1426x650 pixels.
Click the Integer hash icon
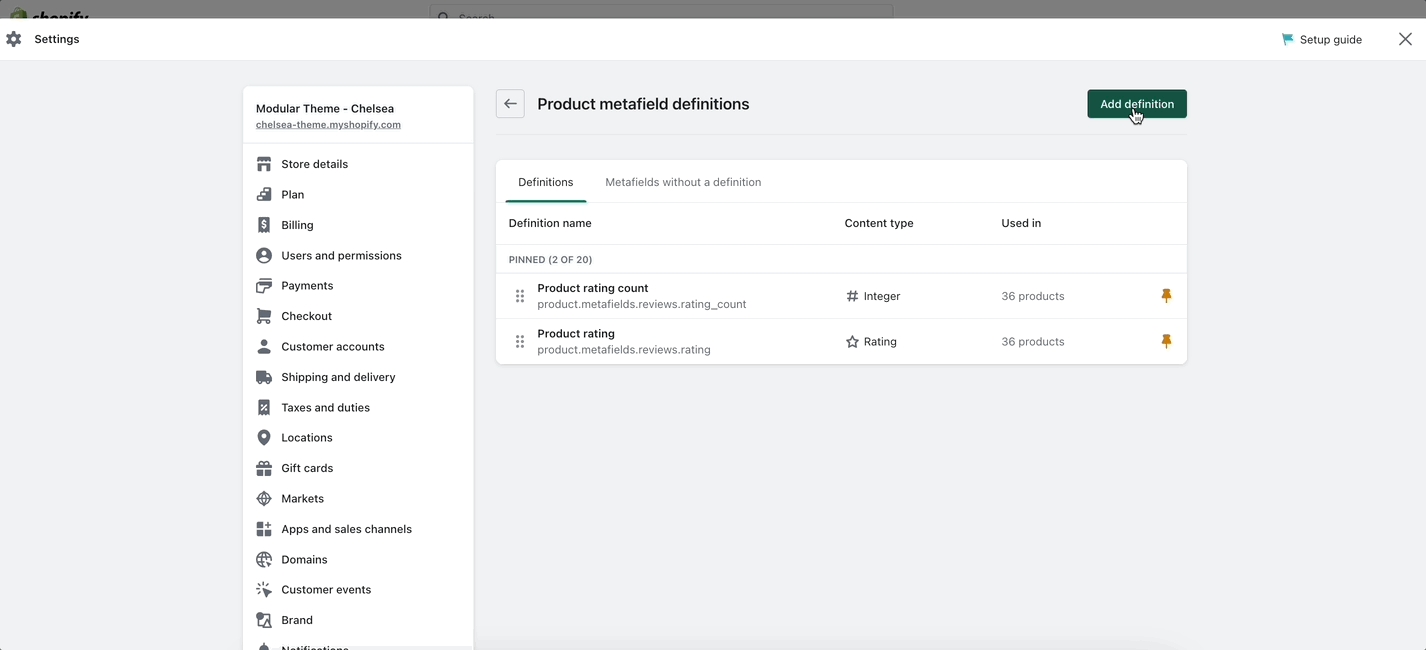[x=852, y=296]
